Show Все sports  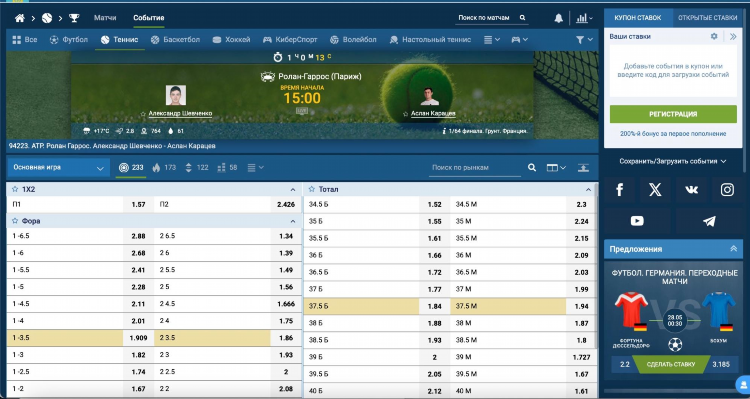[x=24, y=40]
